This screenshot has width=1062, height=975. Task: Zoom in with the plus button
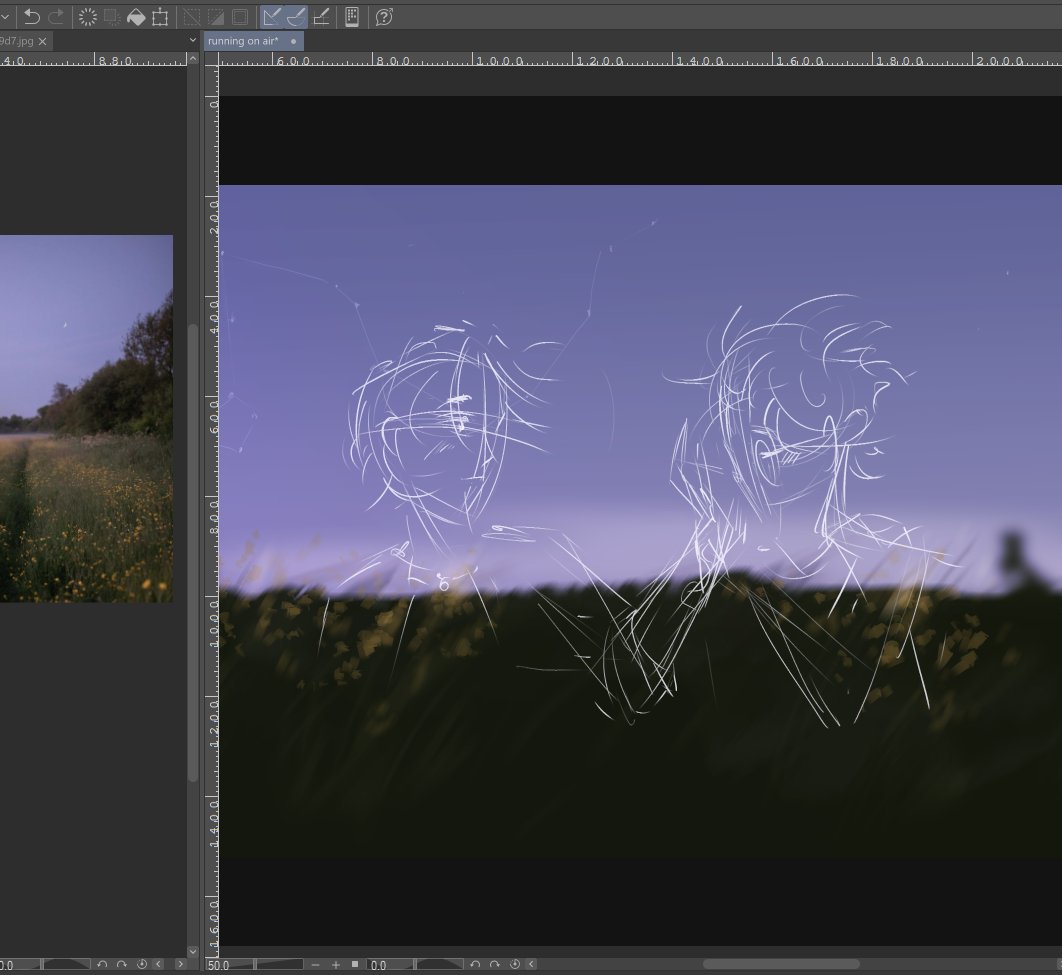[x=336, y=964]
